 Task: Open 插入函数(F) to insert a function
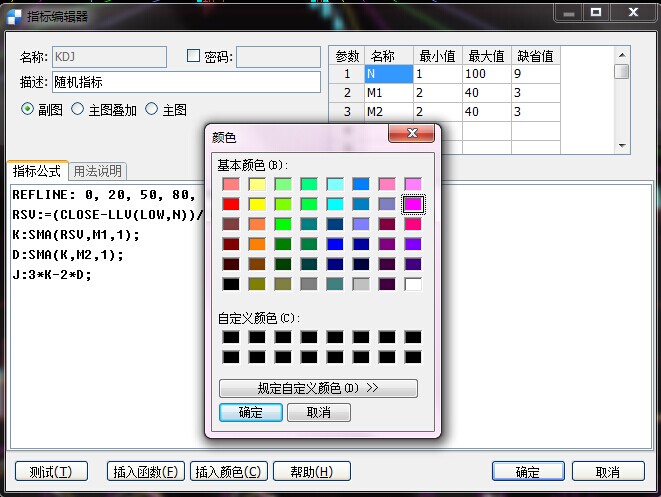click(x=145, y=472)
